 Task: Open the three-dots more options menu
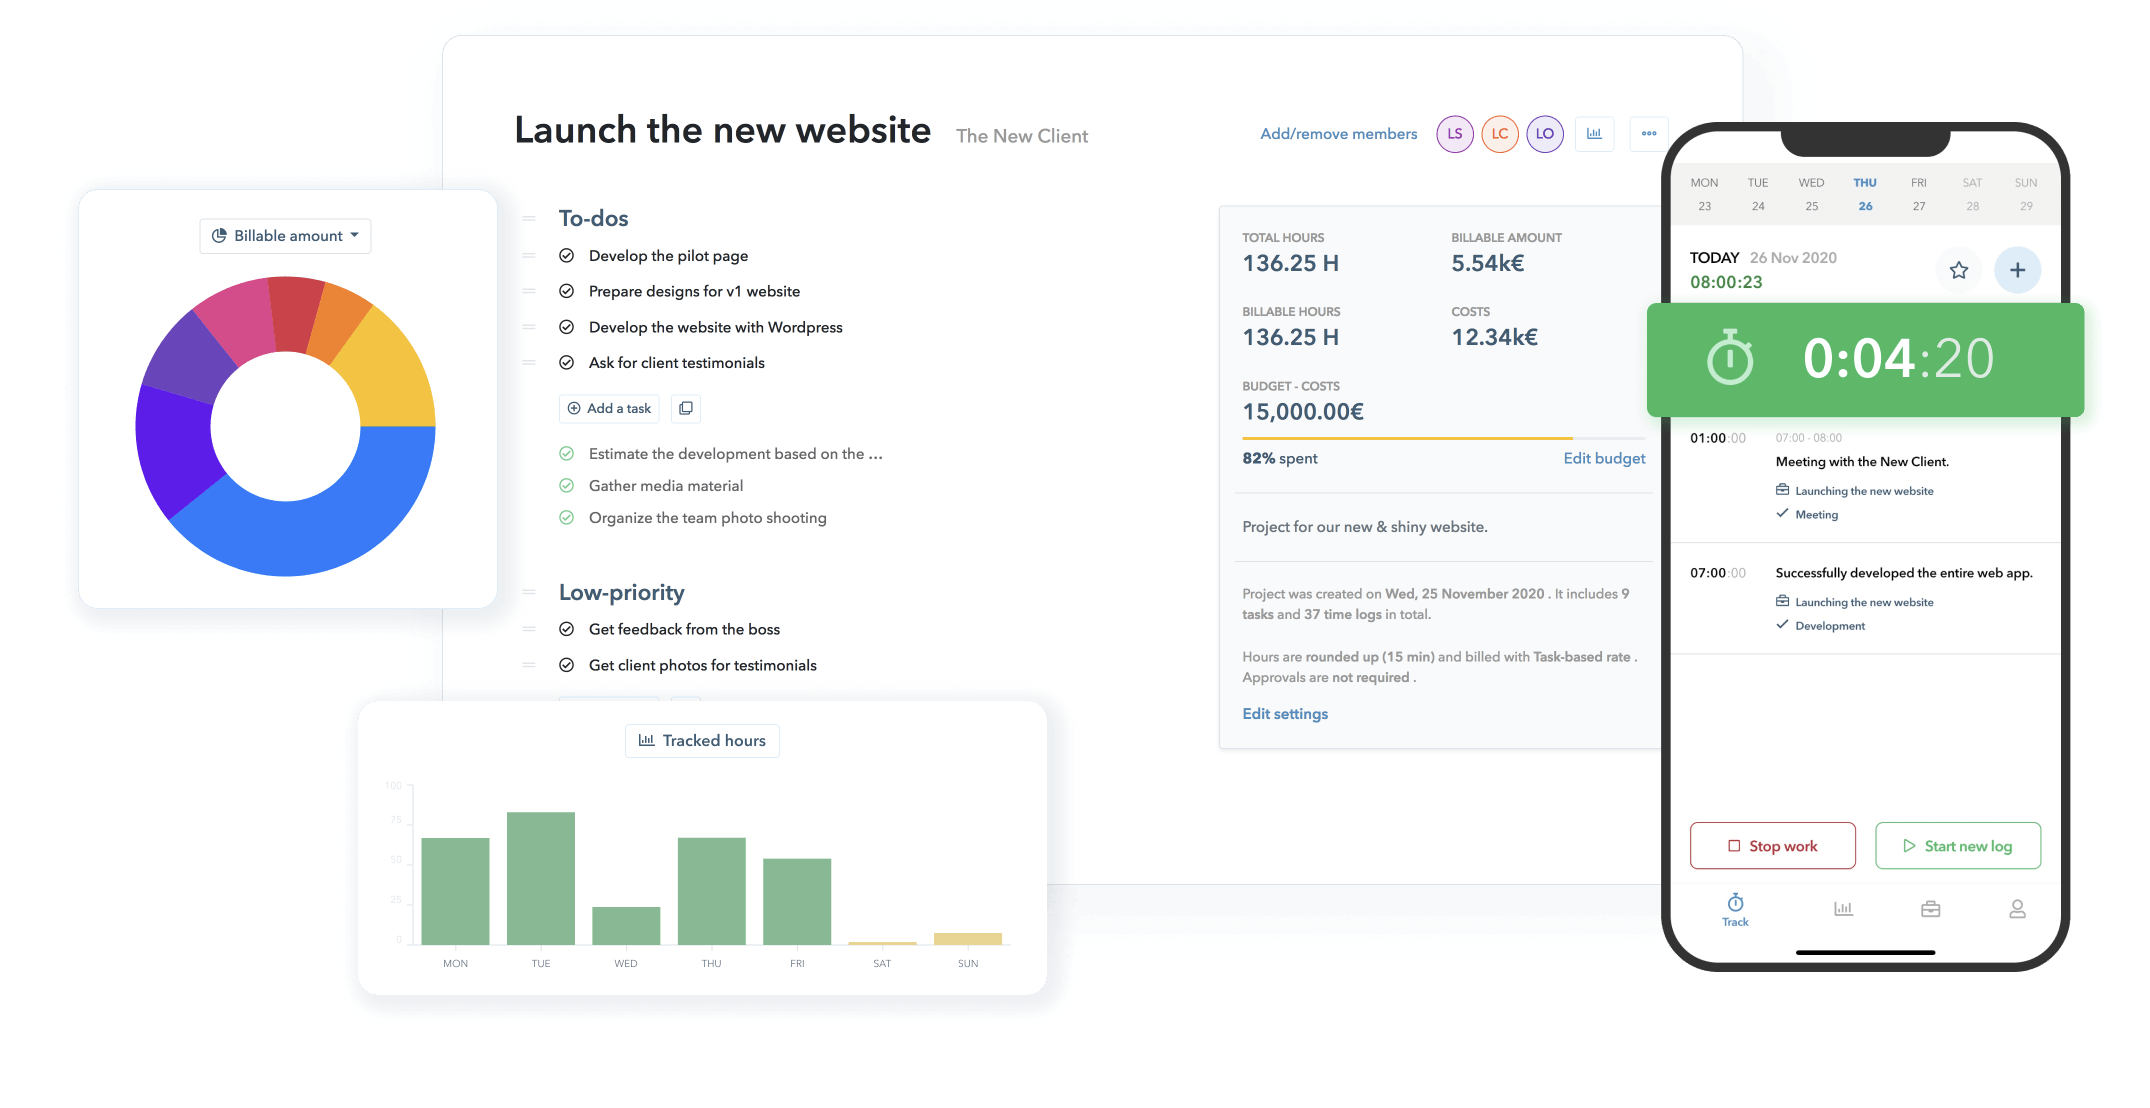click(x=1648, y=134)
